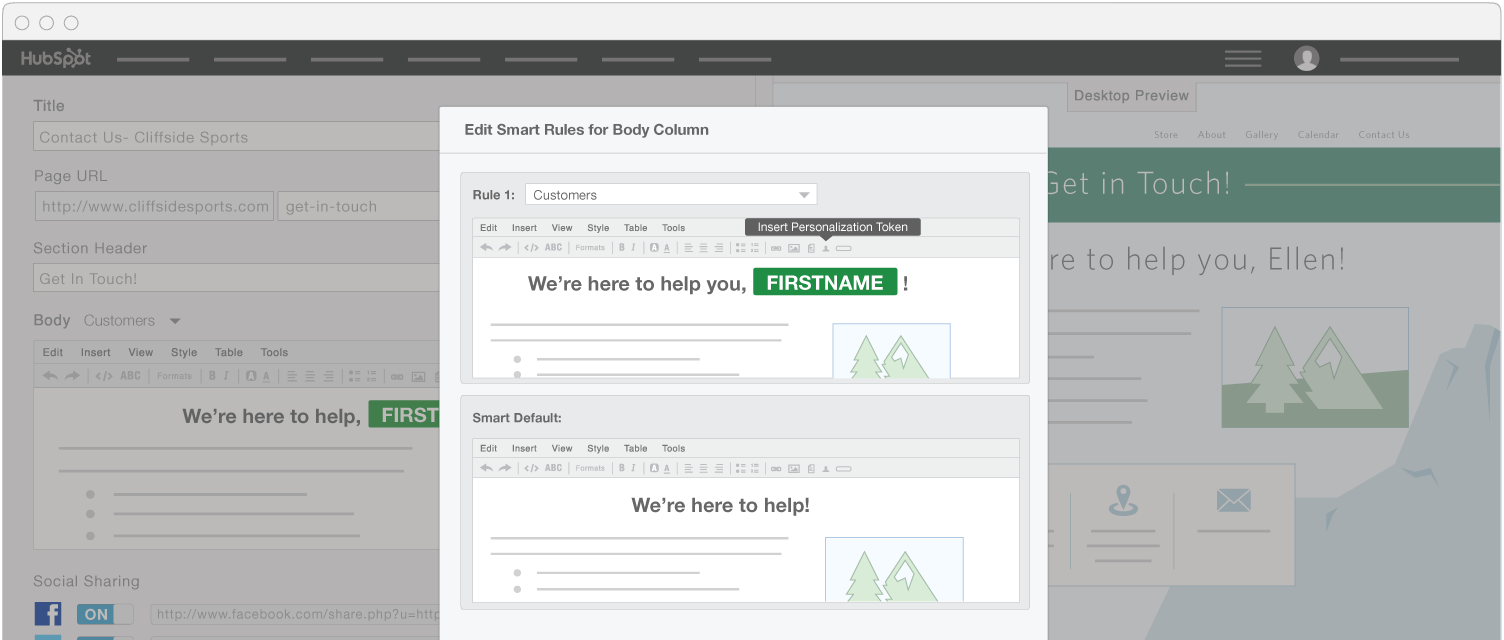The image size is (1504, 640).
Task: Open the Table menu in Rule 1 editor
Action: point(636,228)
